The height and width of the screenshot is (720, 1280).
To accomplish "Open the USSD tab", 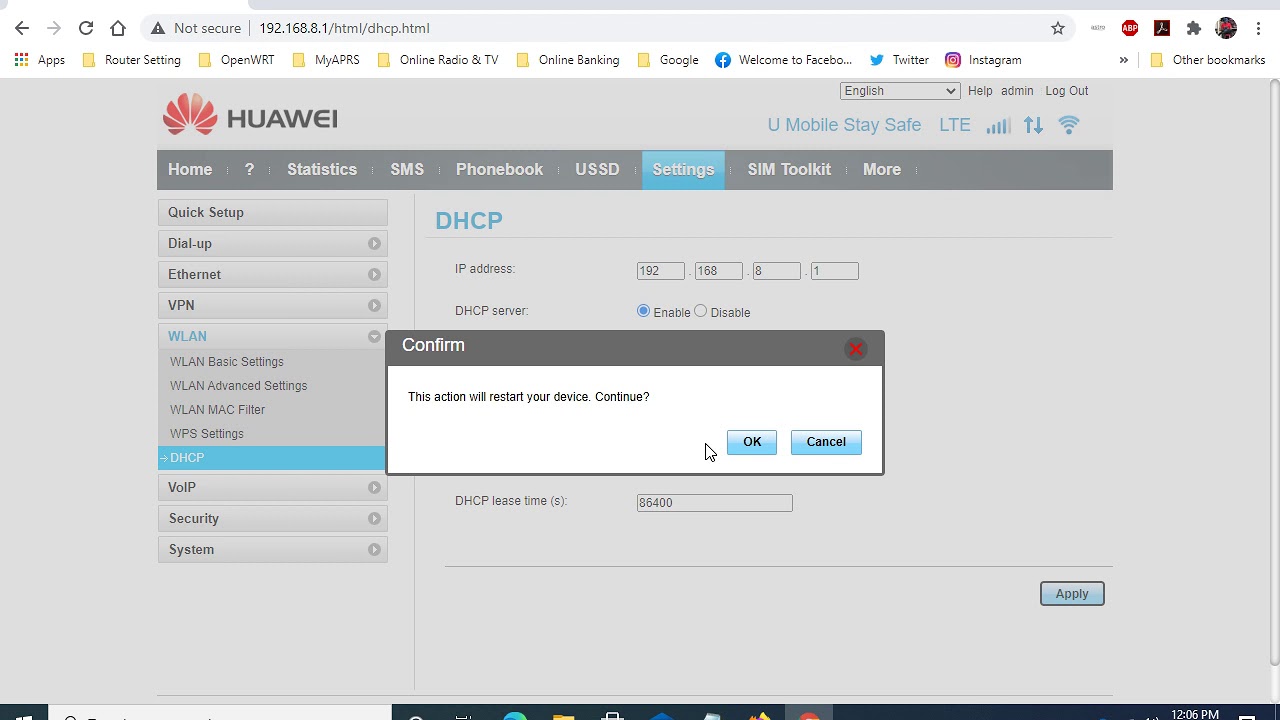I will (597, 170).
